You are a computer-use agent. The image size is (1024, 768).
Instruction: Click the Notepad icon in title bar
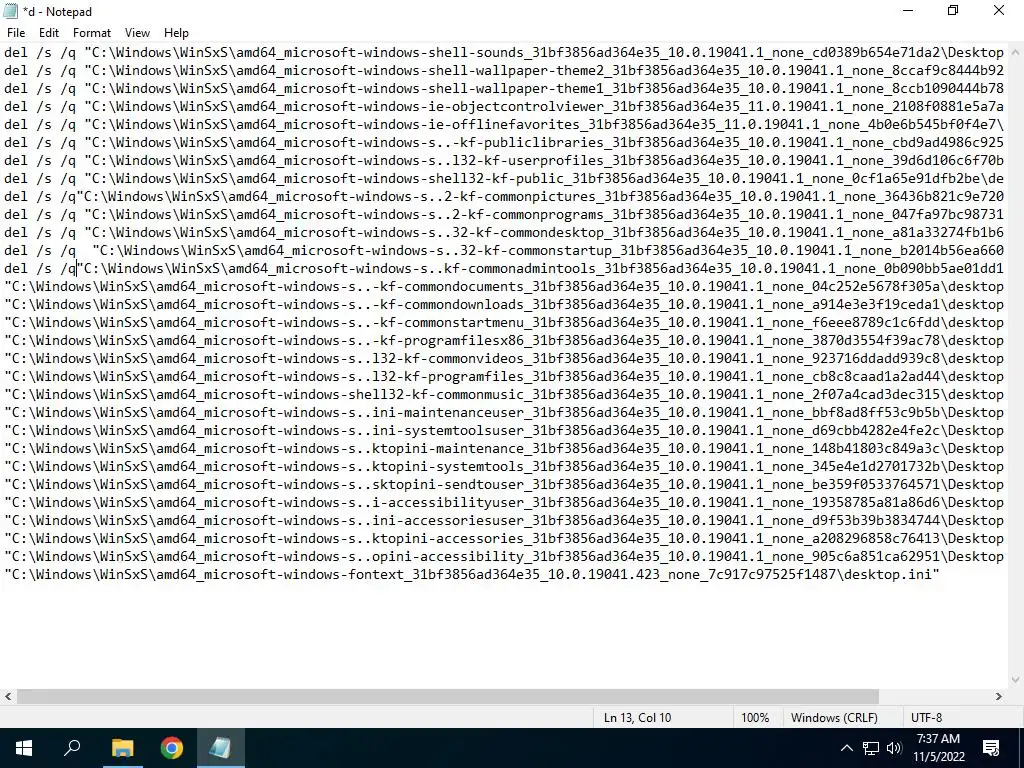click(x=10, y=11)
